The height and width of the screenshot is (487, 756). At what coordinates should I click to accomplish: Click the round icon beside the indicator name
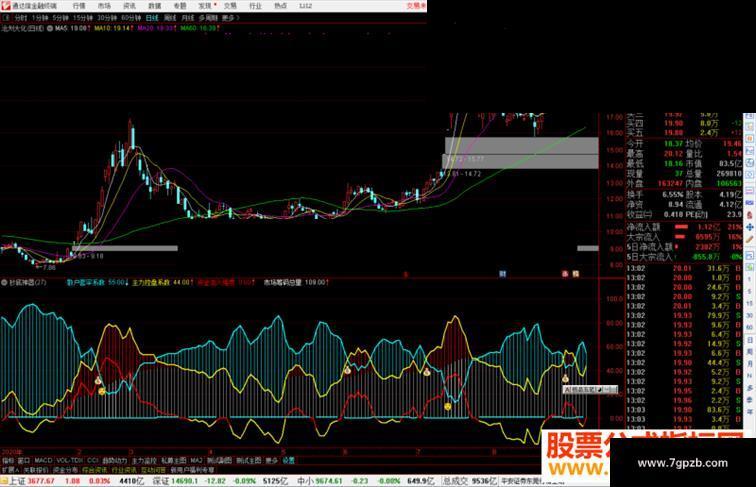(5, 282)
